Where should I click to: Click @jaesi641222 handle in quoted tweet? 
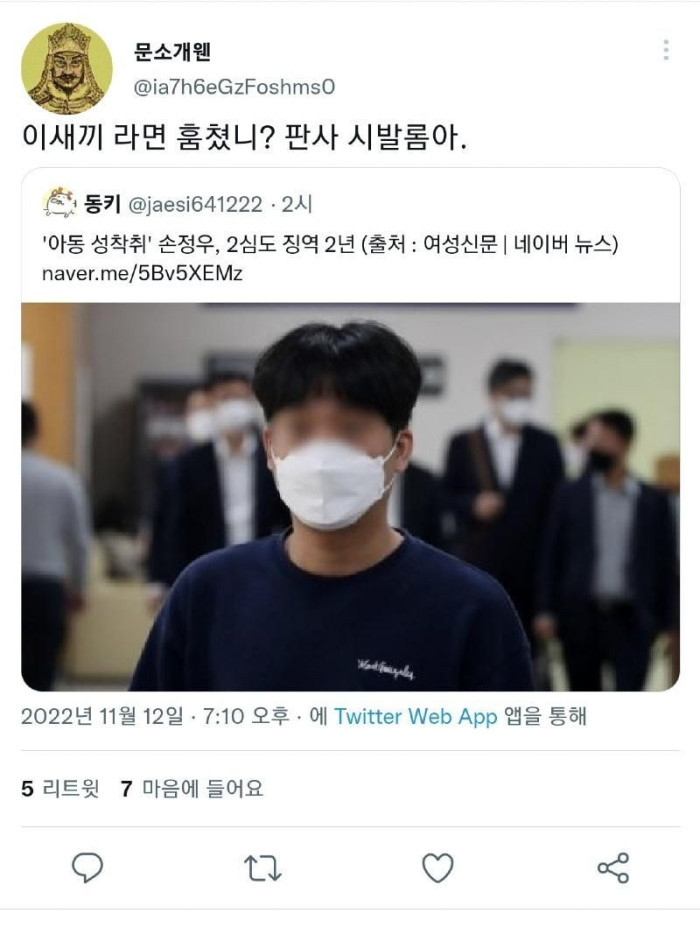pyautogui.click(x=195, y=205)
